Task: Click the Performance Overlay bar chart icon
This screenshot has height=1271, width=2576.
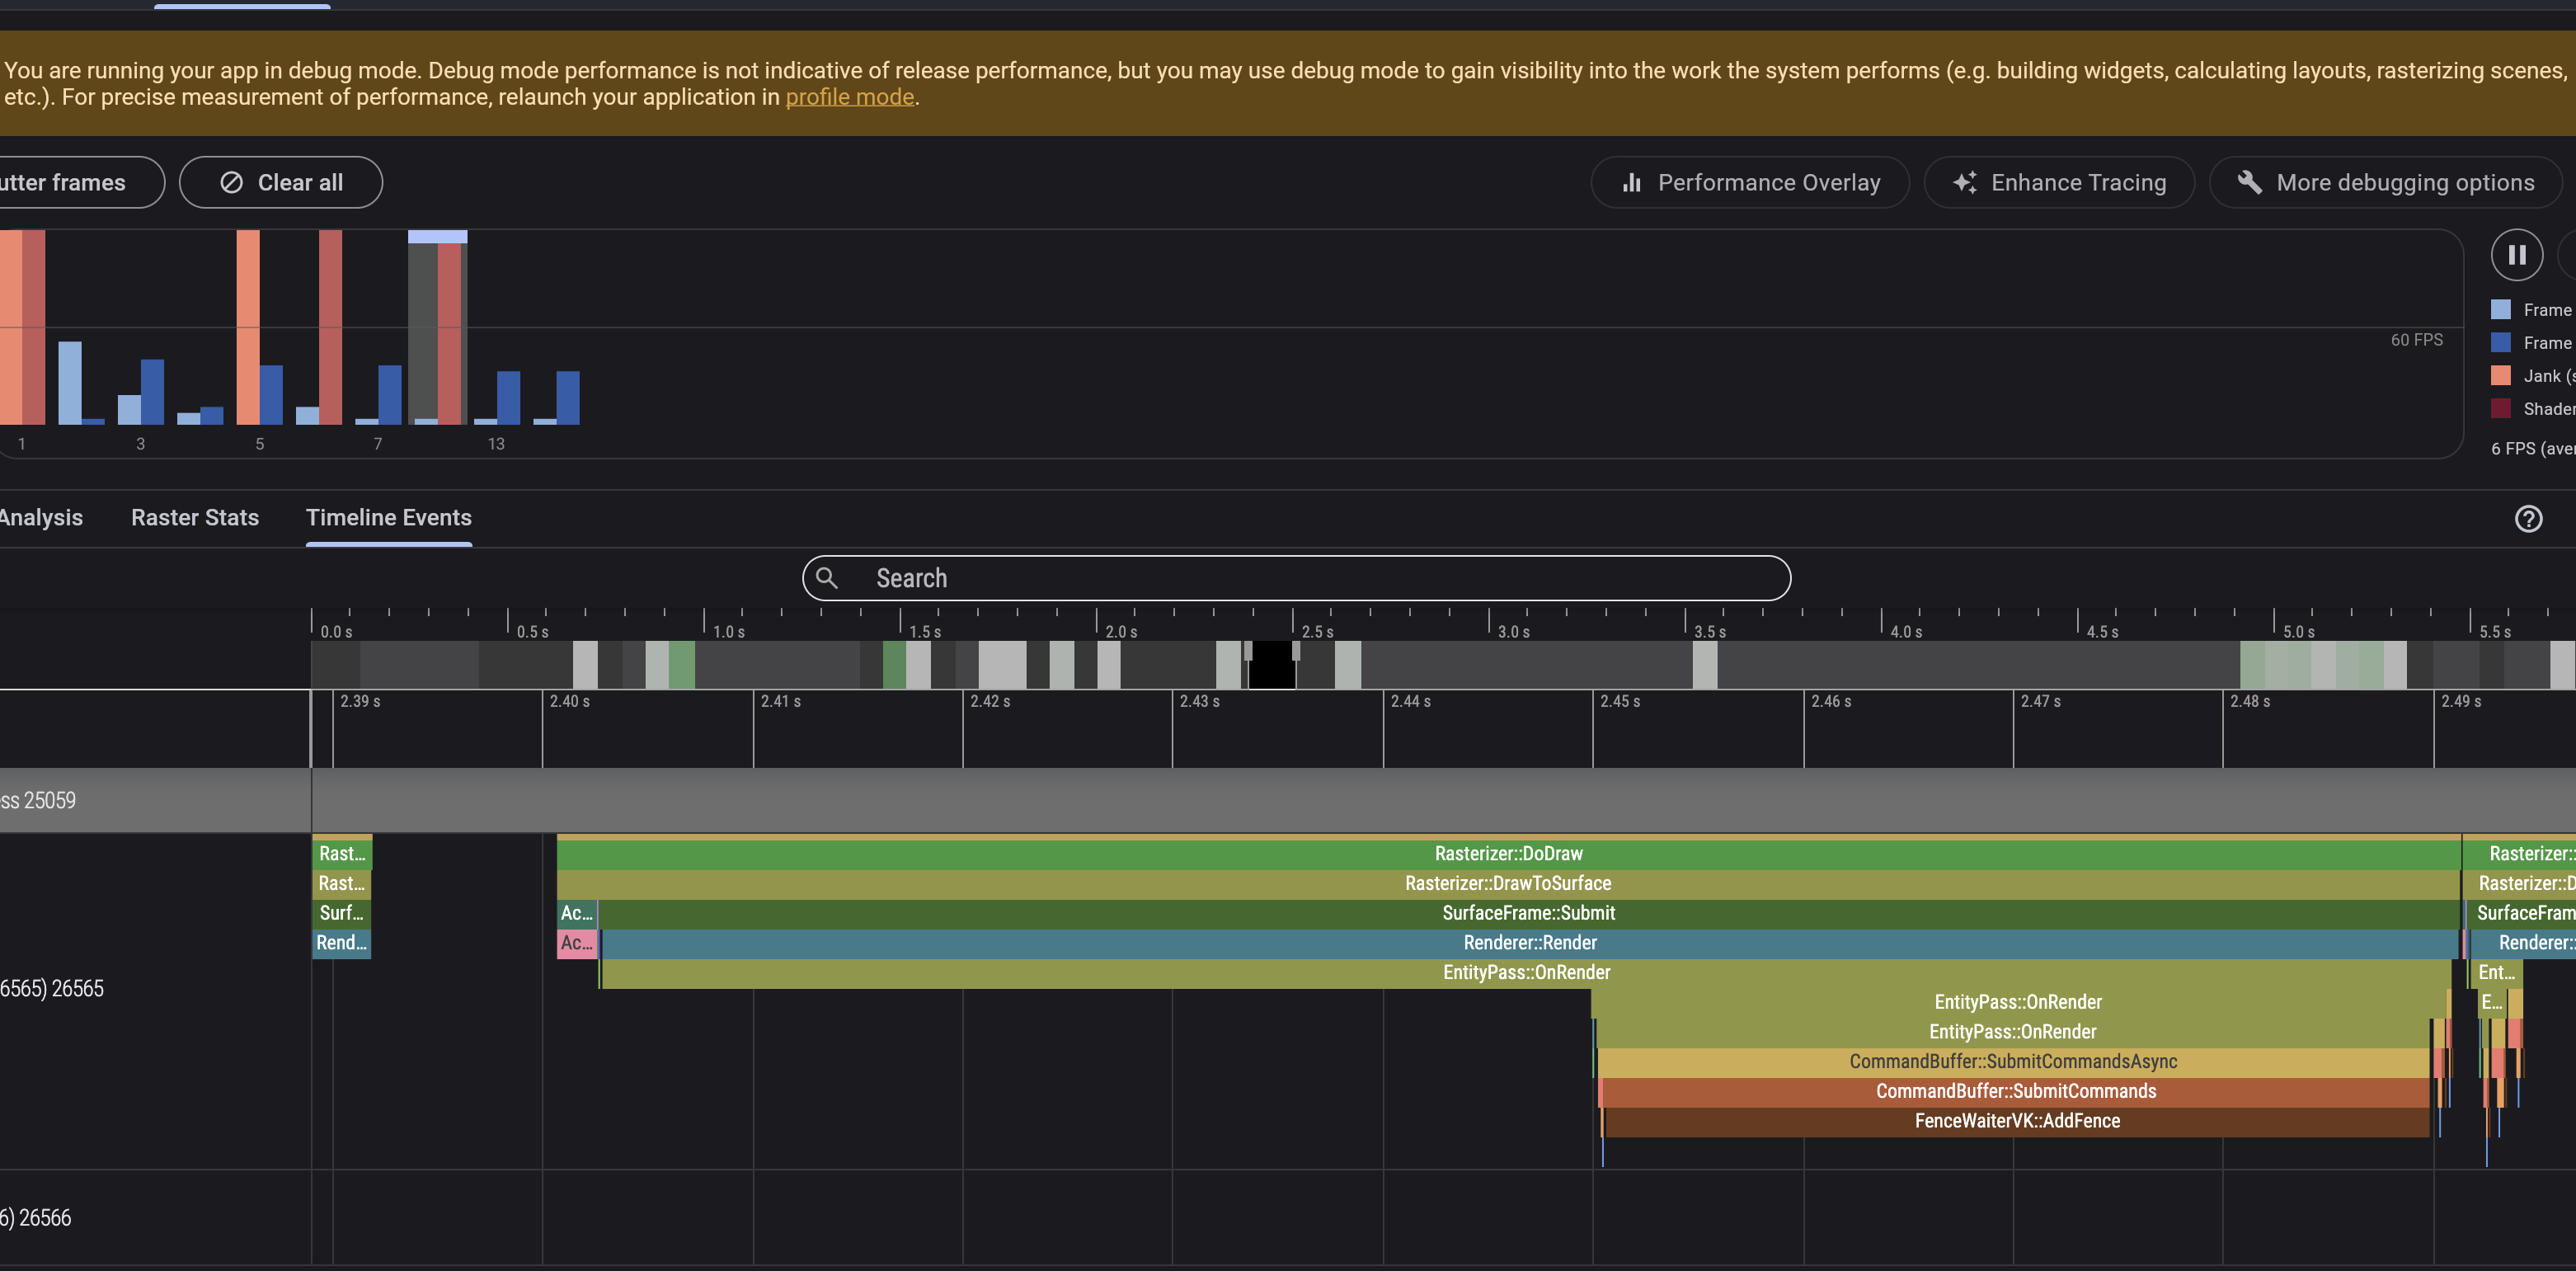Action: click(1632, 182)
